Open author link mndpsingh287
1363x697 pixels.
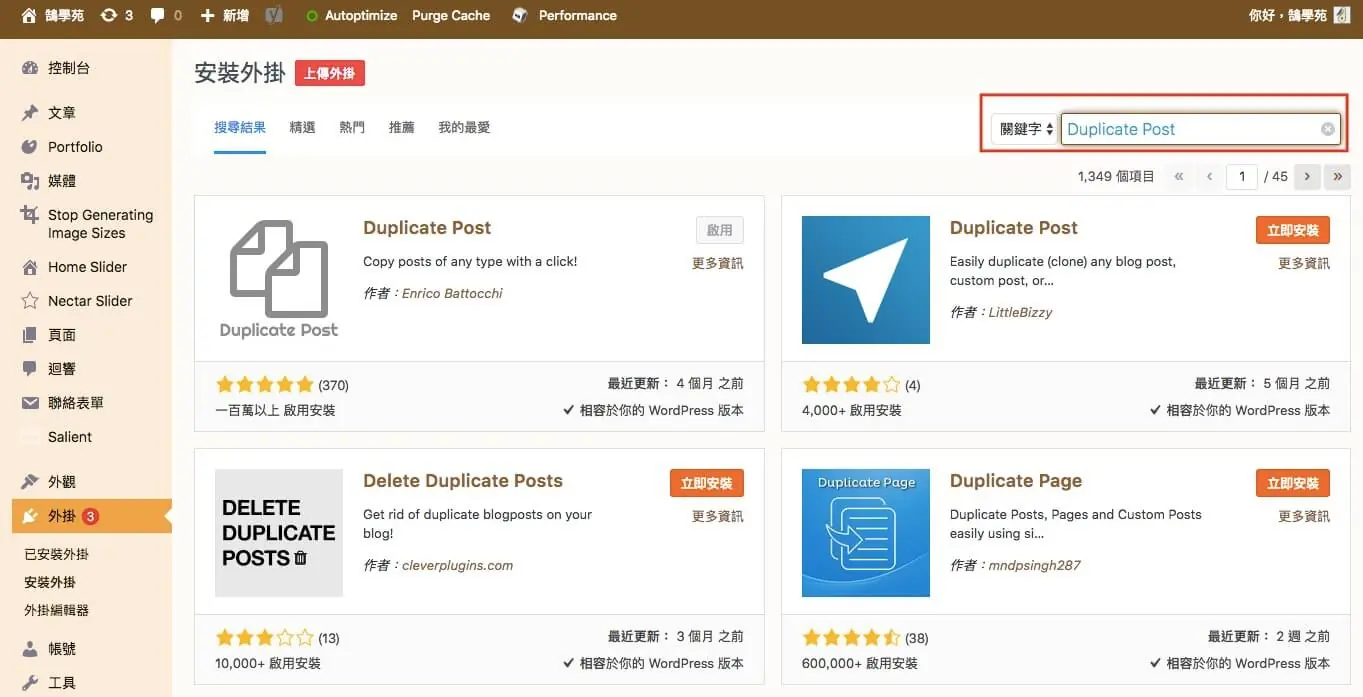(x=1034, y=565)
